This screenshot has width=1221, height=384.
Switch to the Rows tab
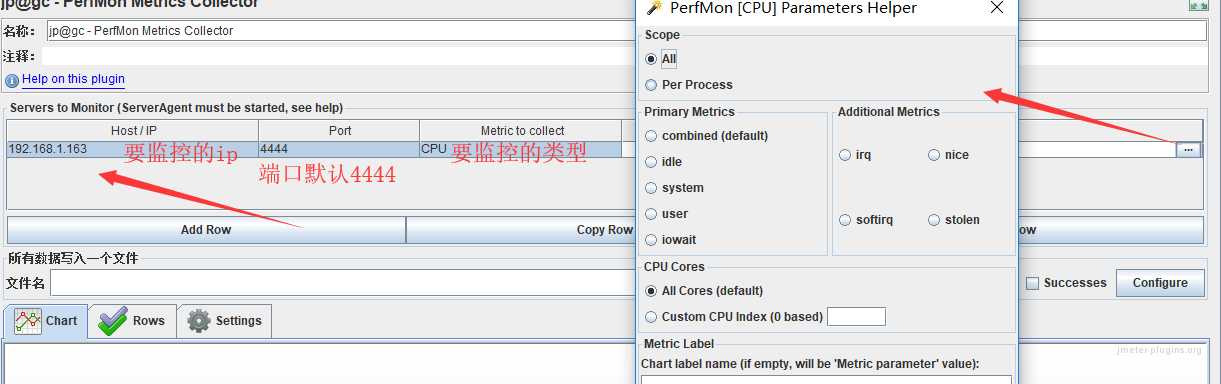coord(132,321)
